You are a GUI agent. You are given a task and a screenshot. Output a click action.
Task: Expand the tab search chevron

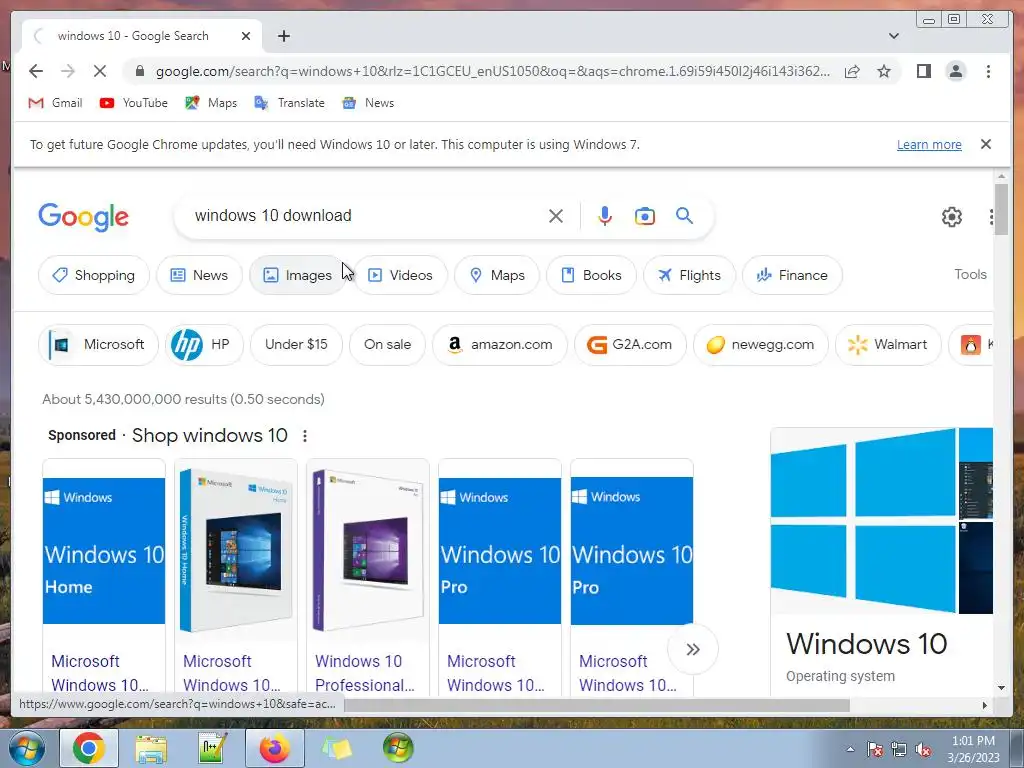pyautogui.click(x=893, y=36)
